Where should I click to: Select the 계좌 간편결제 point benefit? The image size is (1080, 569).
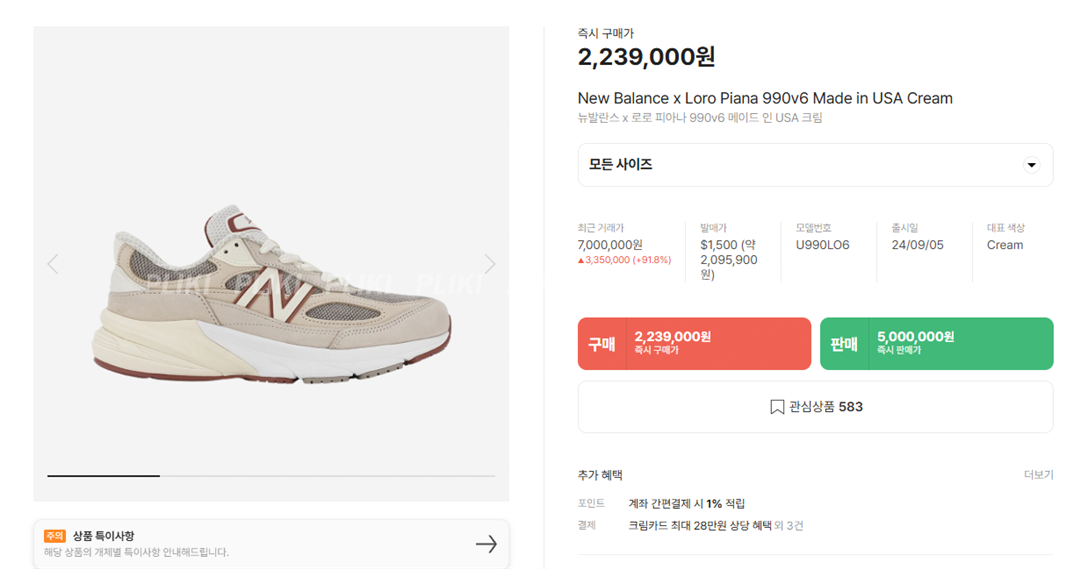(x=686, y=503)
